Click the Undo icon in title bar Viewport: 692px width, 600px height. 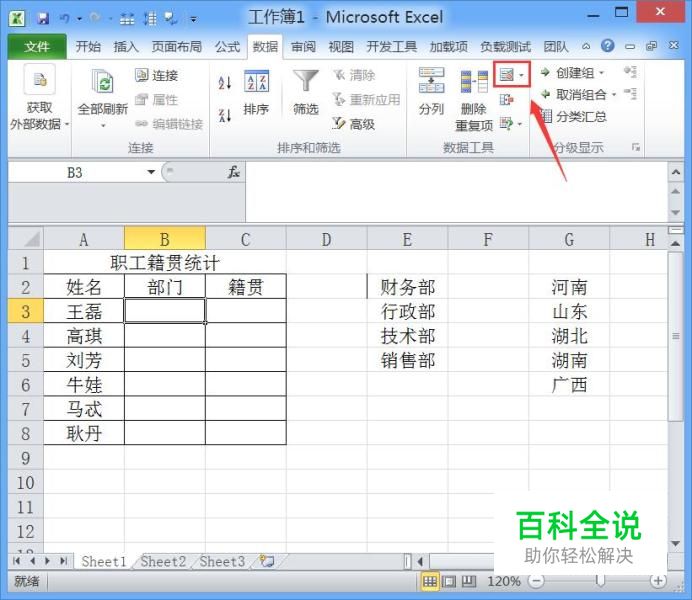pos(65,18)
